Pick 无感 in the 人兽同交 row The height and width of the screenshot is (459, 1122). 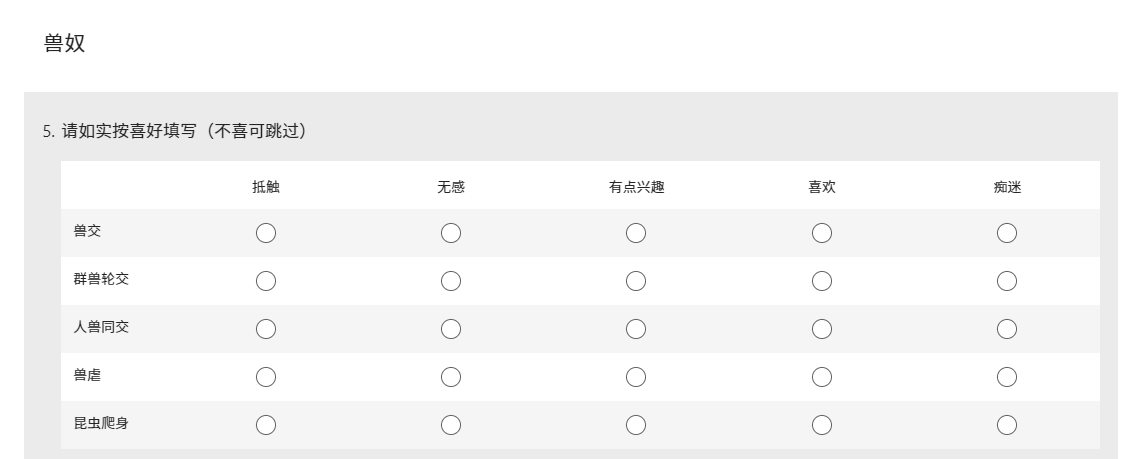(451, 329)
